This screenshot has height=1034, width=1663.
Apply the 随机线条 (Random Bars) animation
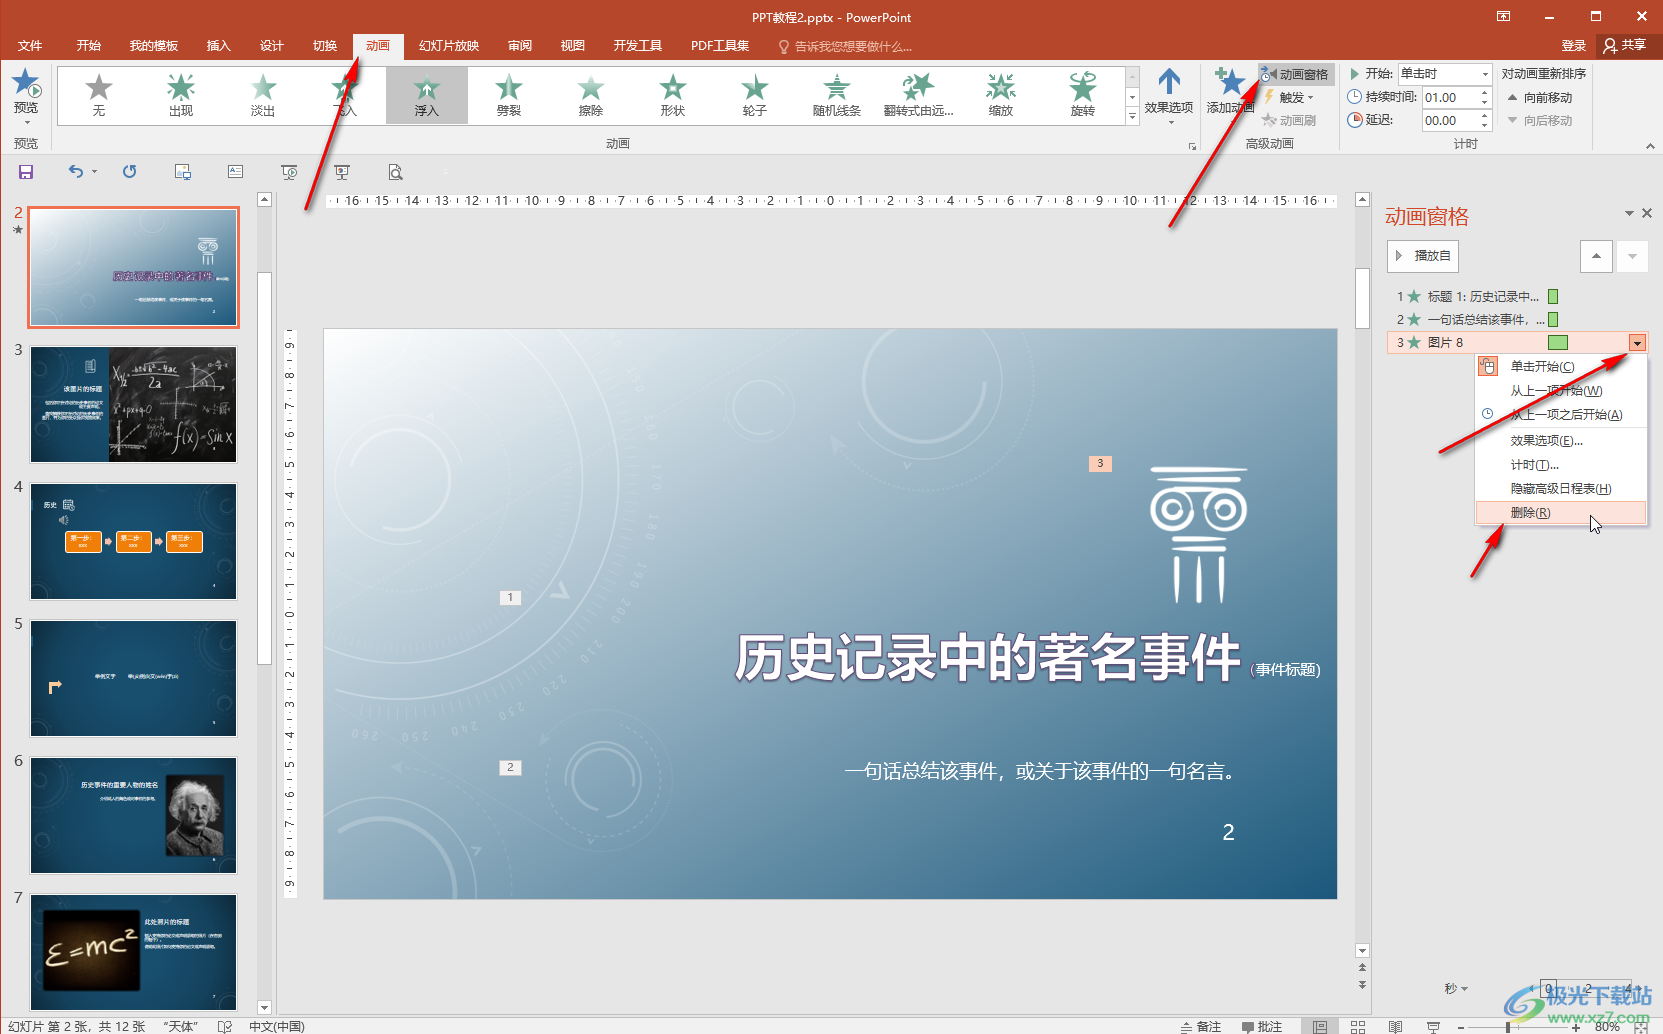pyautogui.click(x=837, y=95)
